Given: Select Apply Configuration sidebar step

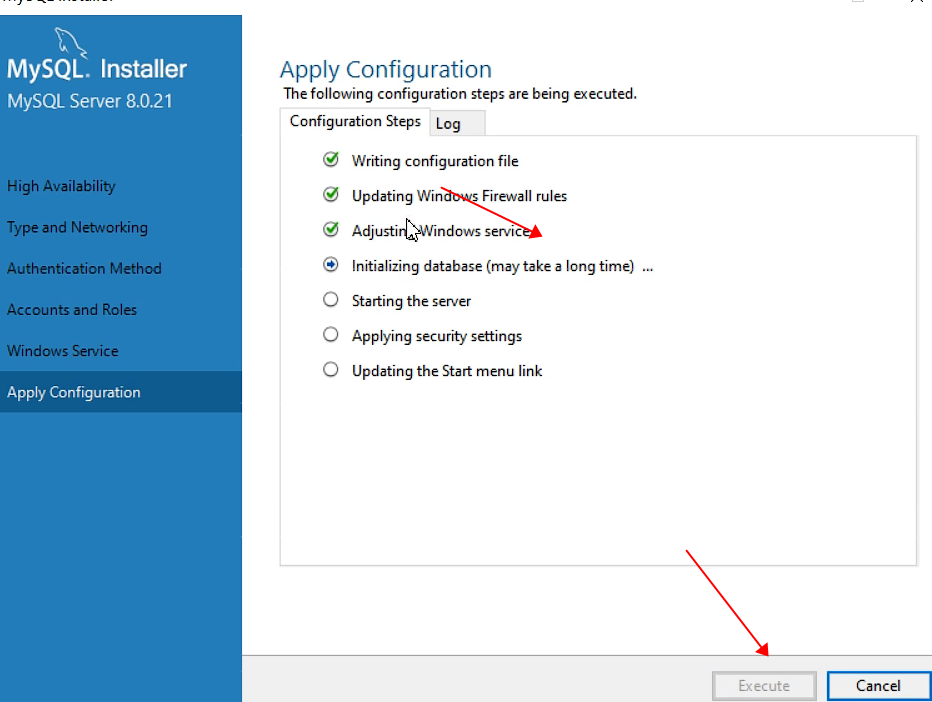Looking at the screenshot, I should [121, 392].
